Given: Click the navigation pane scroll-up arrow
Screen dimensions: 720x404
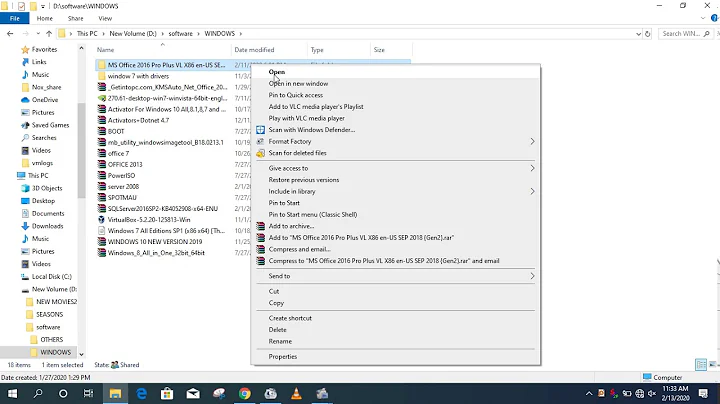Looking at the screenshot, I should pyautogui.click(x=81, y=48).
